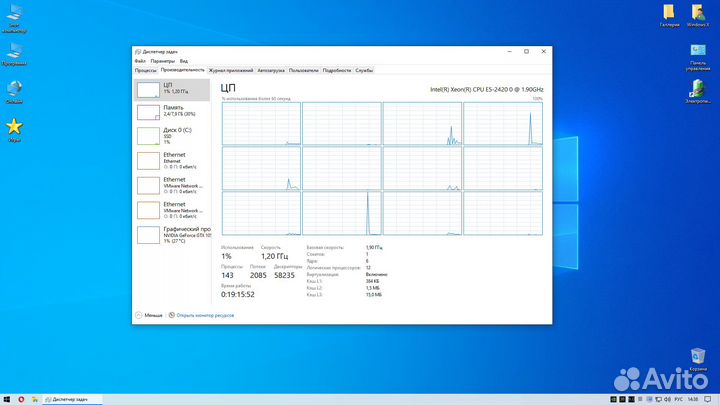Click the Windows Start button
The image size is (720, 405).
pos(6,398)
